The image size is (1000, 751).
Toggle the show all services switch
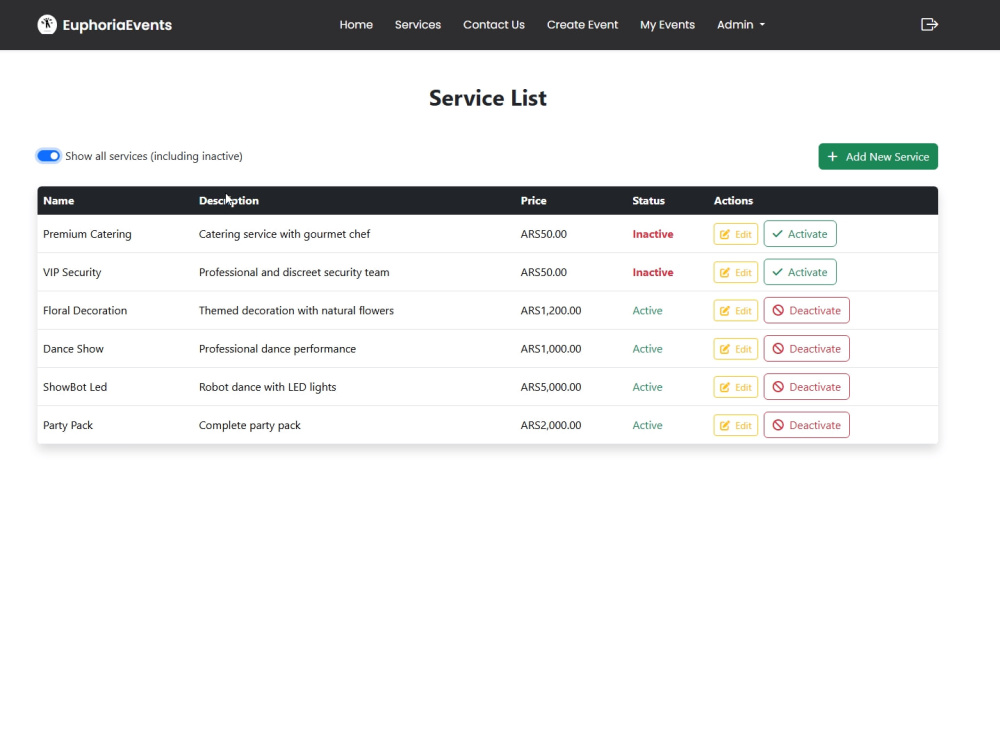click(x=48, y=156)
